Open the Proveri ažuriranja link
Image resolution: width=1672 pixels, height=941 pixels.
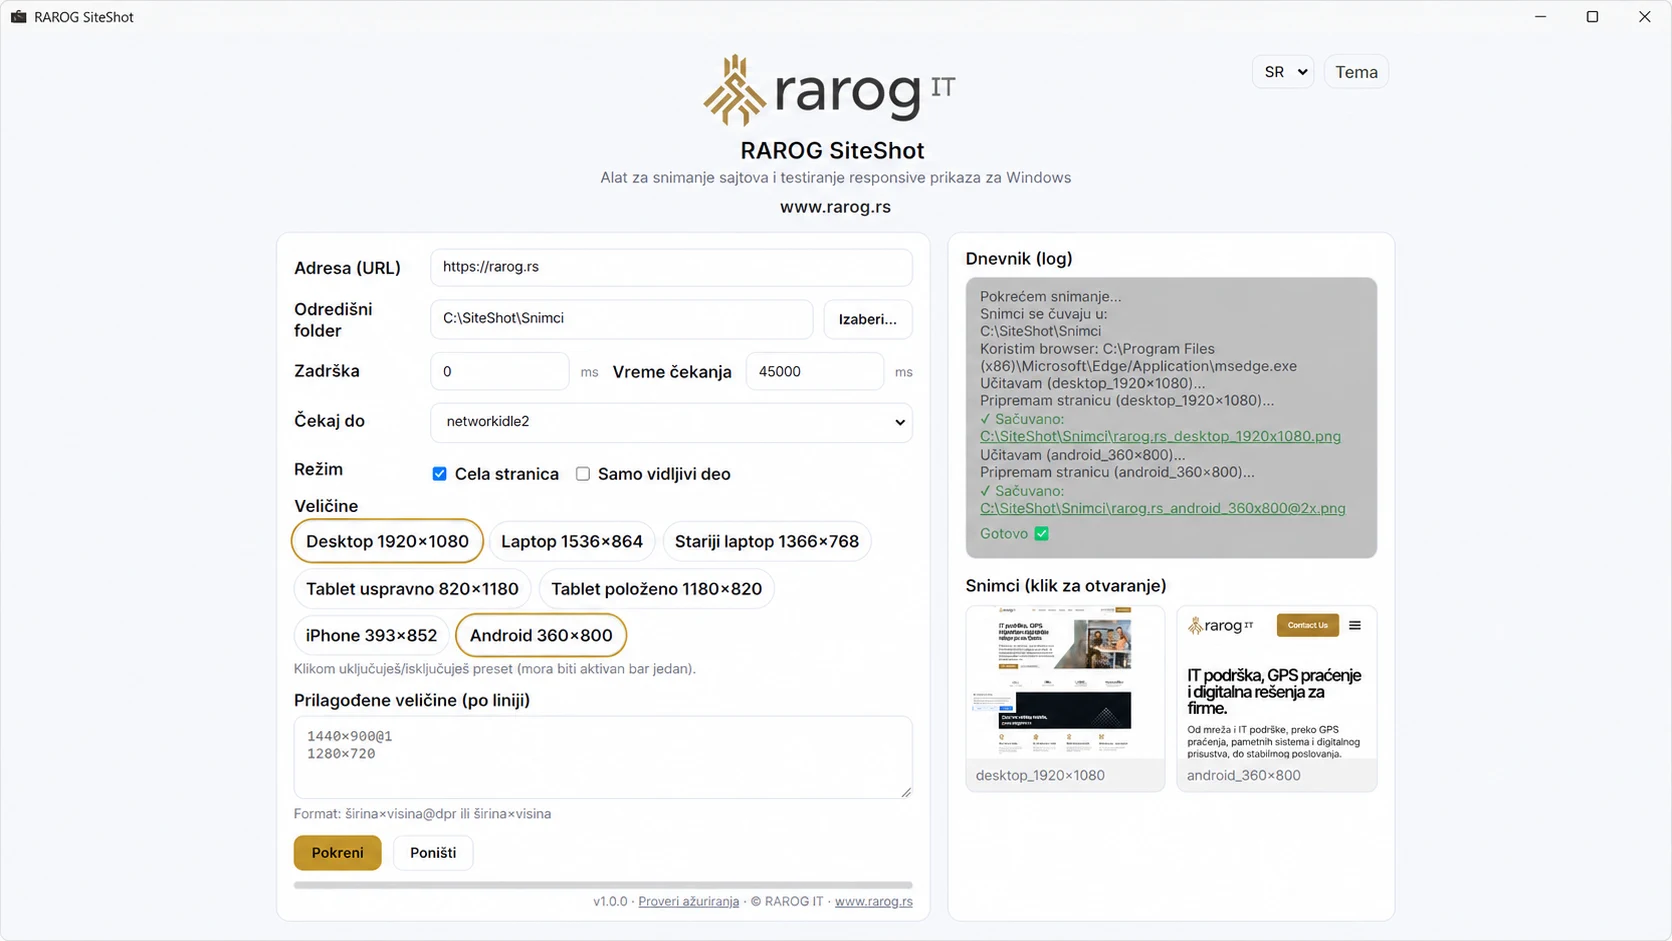(x=688, y=902)
